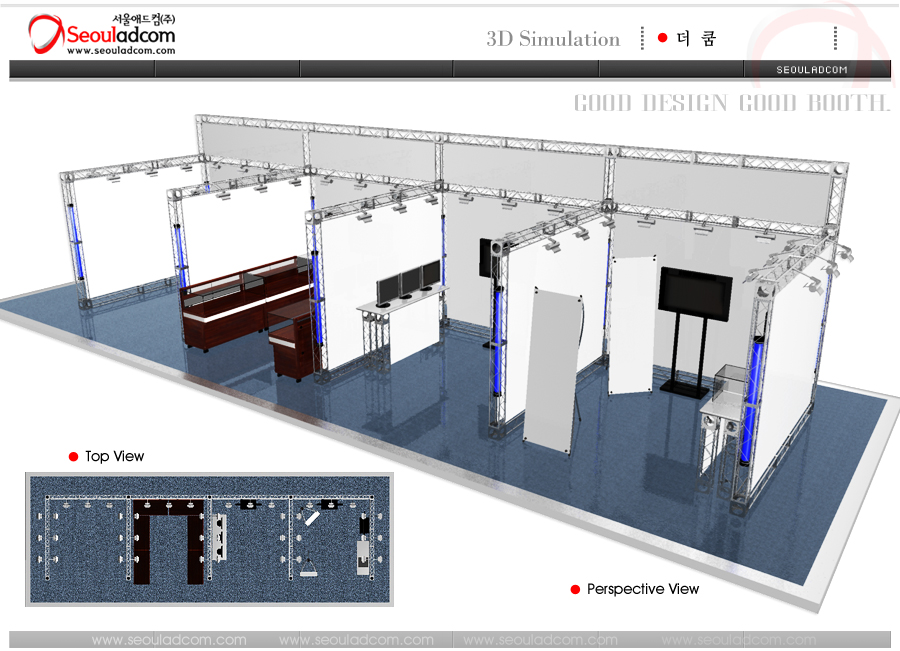This screenshot has width=900, height=651.
Task: Click the red bullet beside Top View
Action: tap(73, 456)
